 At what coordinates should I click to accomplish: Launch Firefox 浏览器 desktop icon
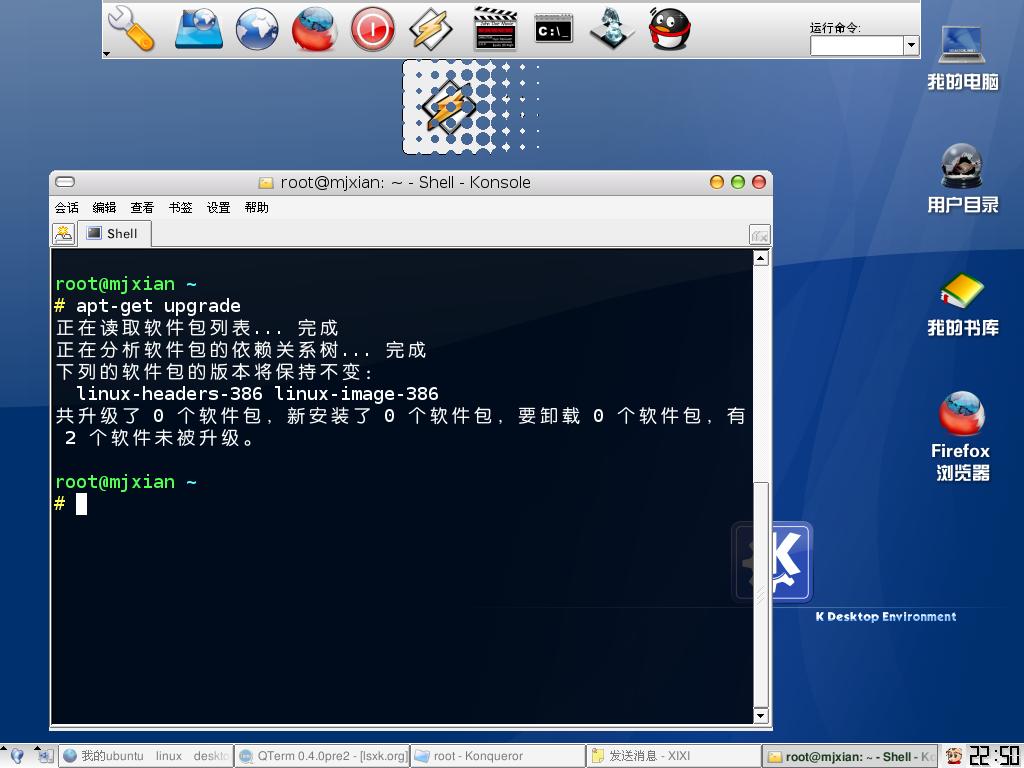click(961, 436)
